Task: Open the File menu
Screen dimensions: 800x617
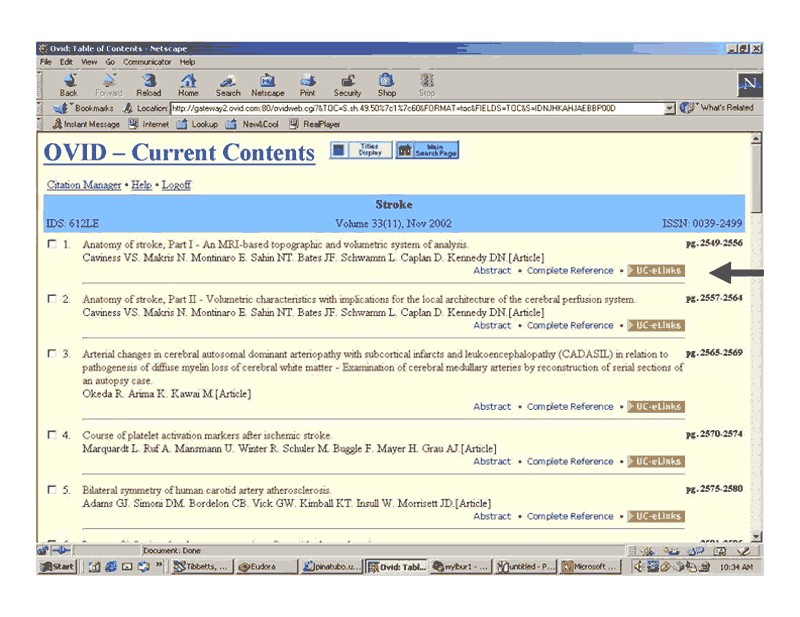Action: tap(46, 62)
